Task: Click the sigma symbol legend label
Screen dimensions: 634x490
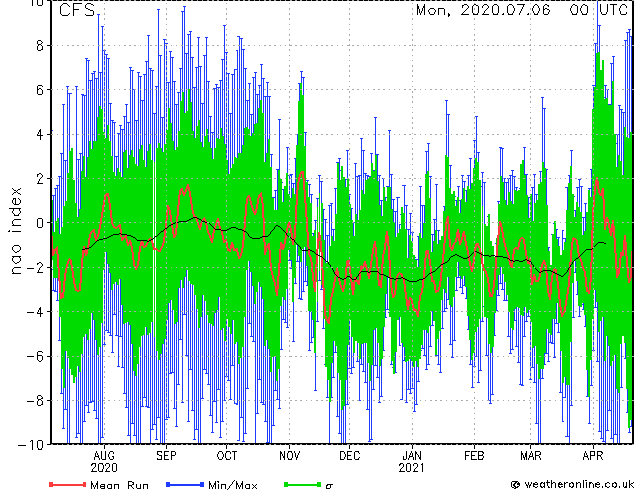Action: click(329, 486)
